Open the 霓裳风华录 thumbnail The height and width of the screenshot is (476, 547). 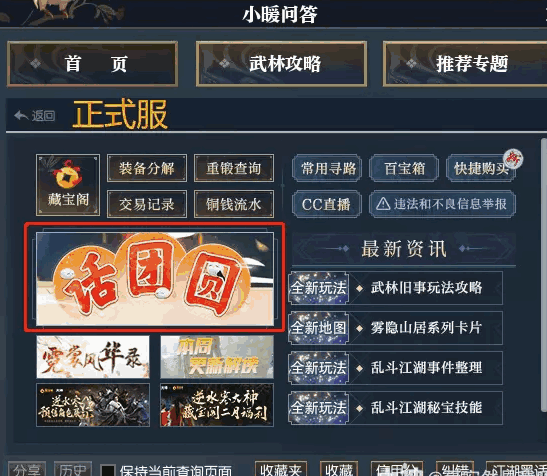93,357
